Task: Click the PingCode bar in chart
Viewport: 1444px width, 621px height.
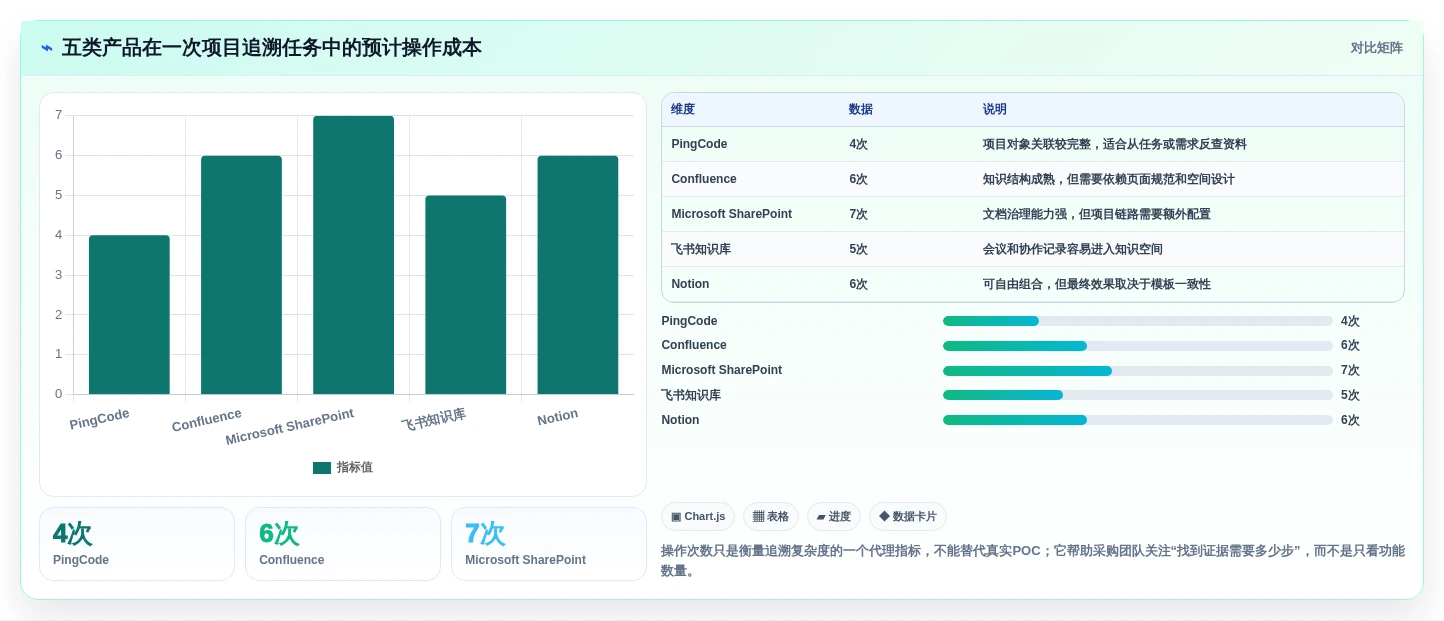Action: [x=129, y=315]
